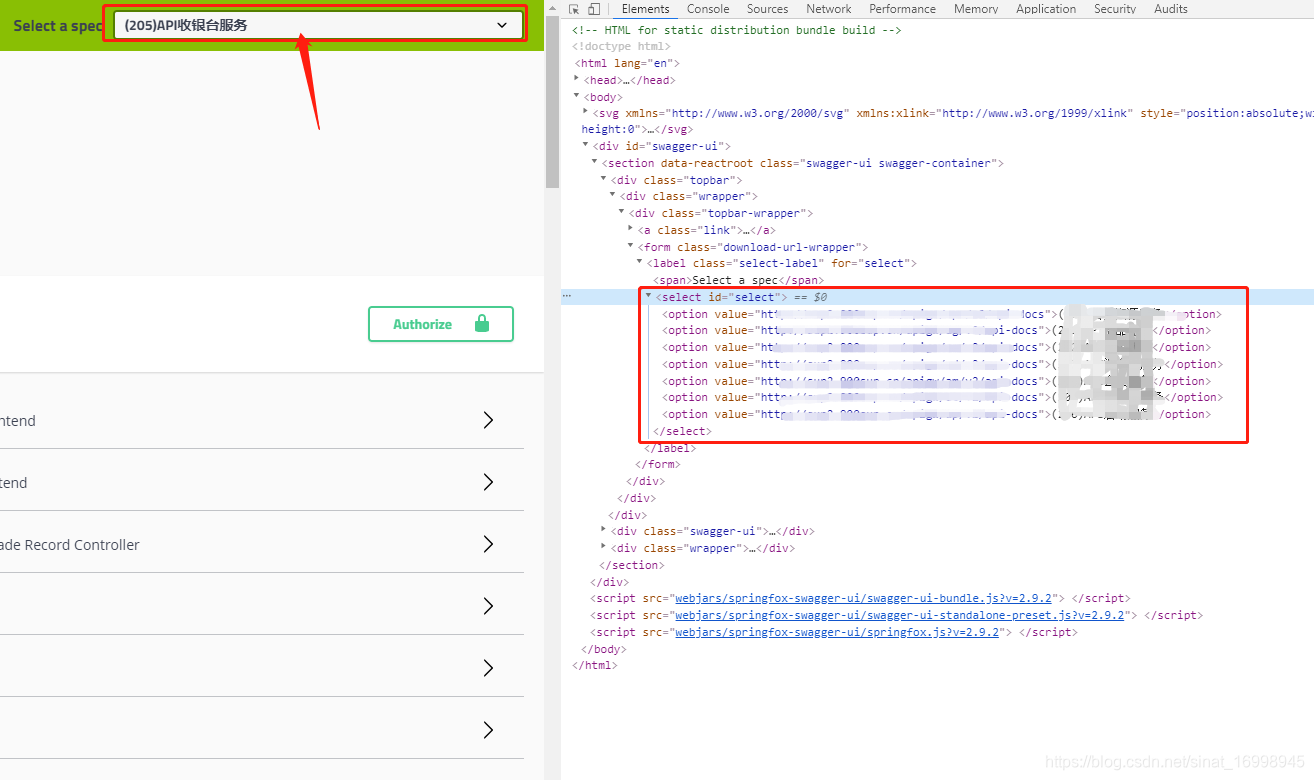Select the label class select-label line

tap(780, 263)
